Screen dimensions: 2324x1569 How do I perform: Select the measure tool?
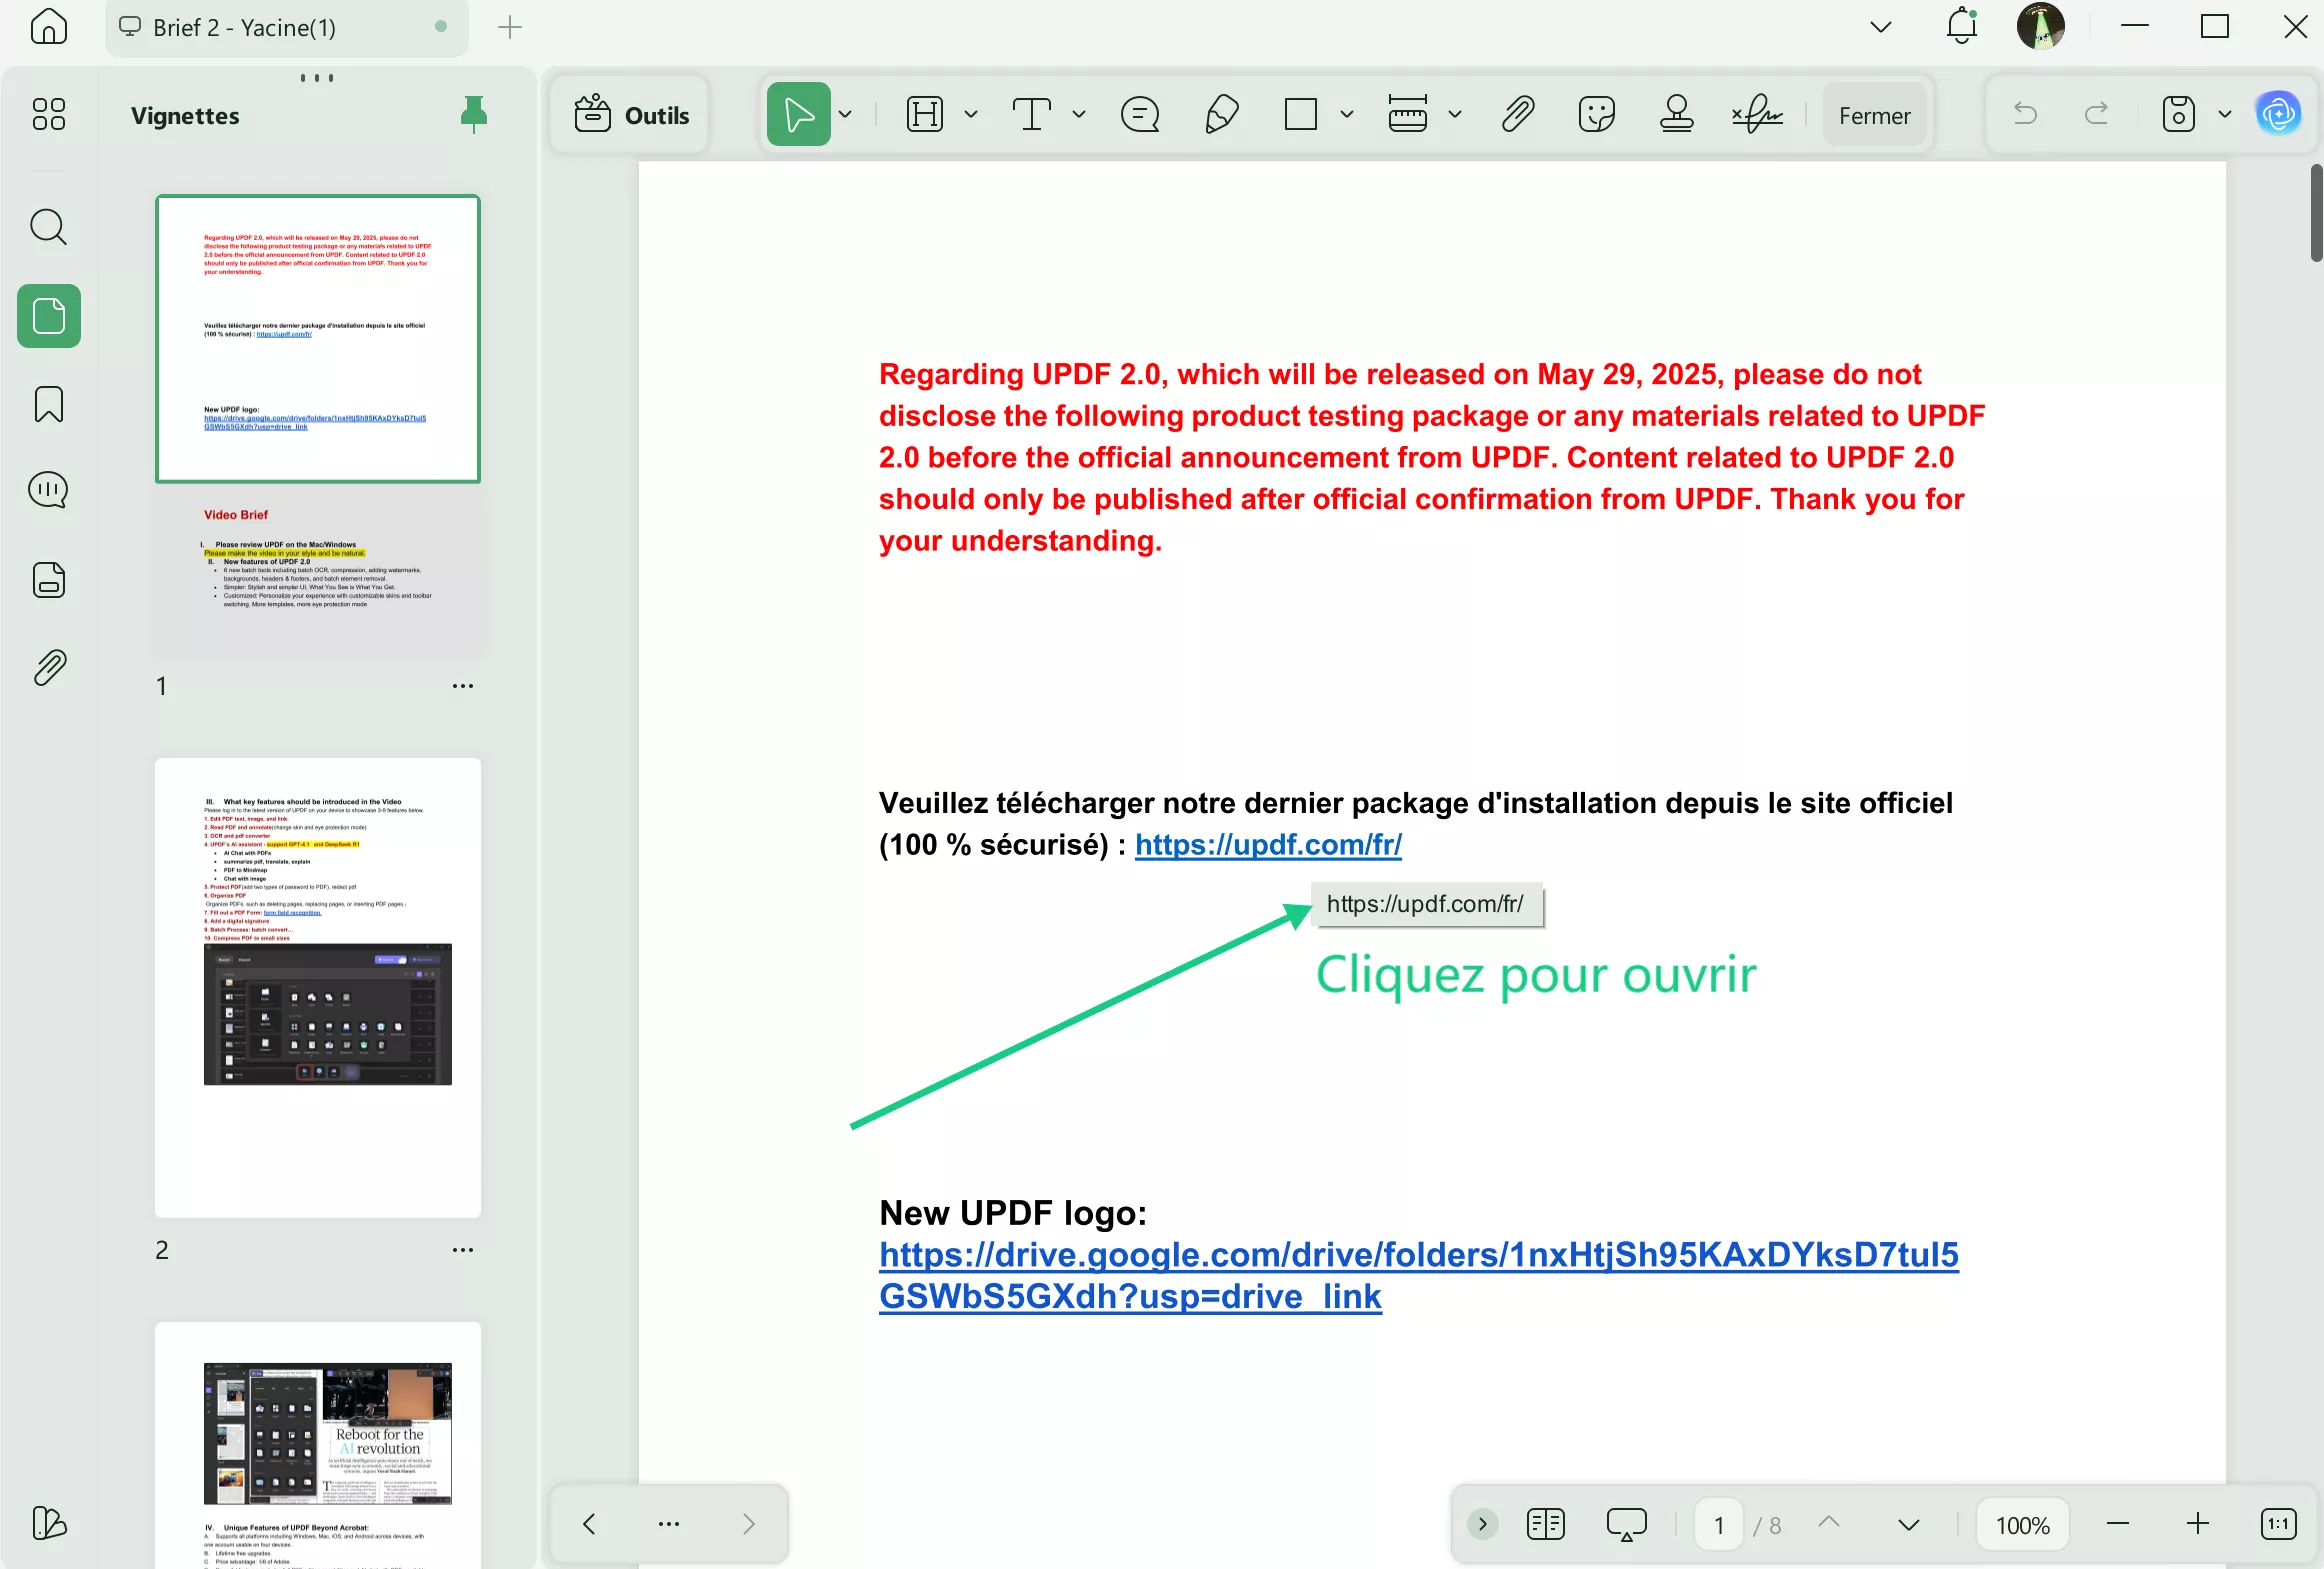[x=1408, y=114]
